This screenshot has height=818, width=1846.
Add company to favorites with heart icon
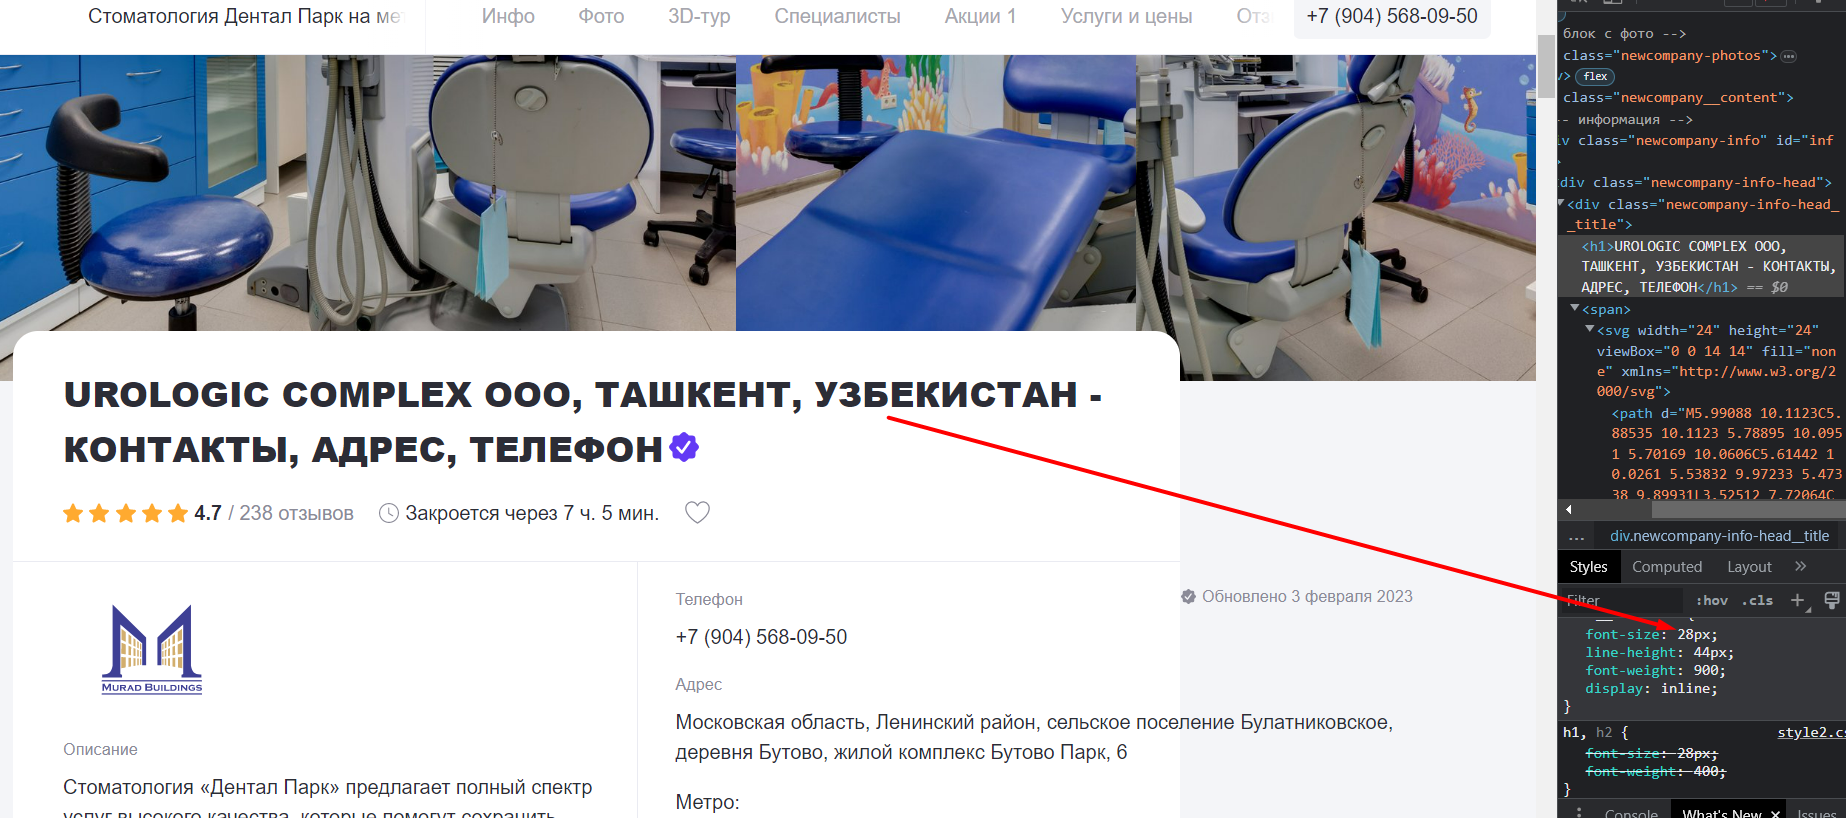(x=697, y=512)
